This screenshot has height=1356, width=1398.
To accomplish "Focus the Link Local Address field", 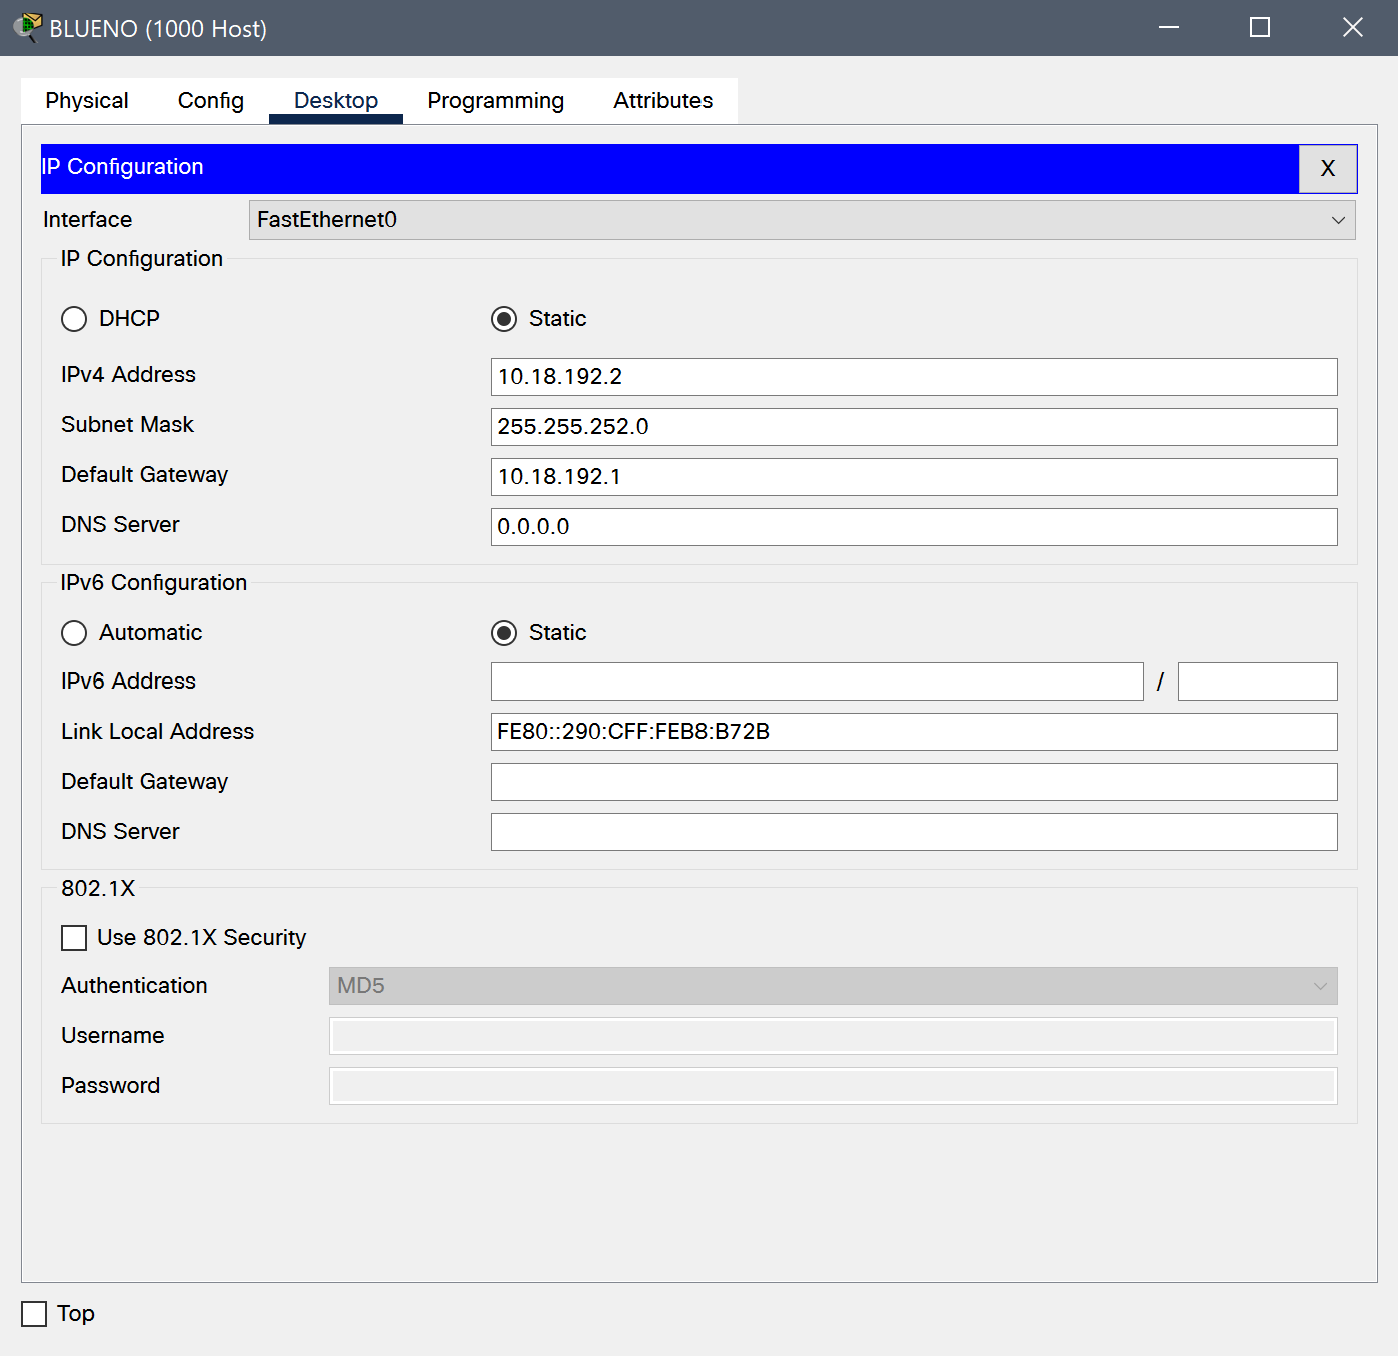I will 914,732.
